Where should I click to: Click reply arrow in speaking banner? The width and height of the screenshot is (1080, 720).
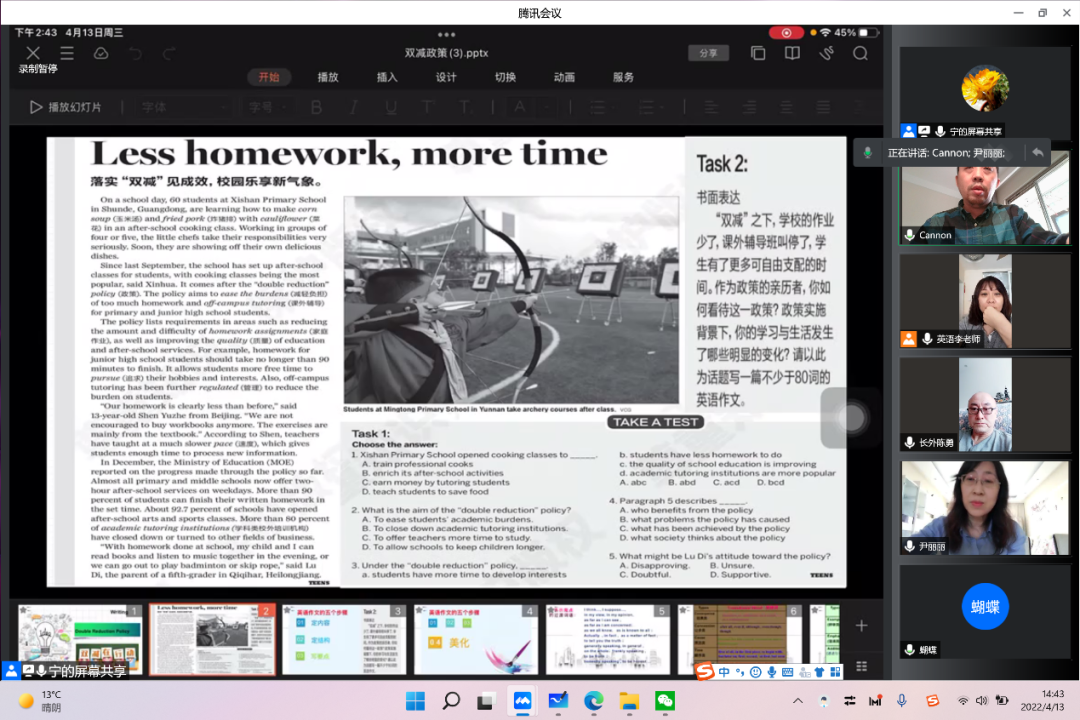[1037, 153]
